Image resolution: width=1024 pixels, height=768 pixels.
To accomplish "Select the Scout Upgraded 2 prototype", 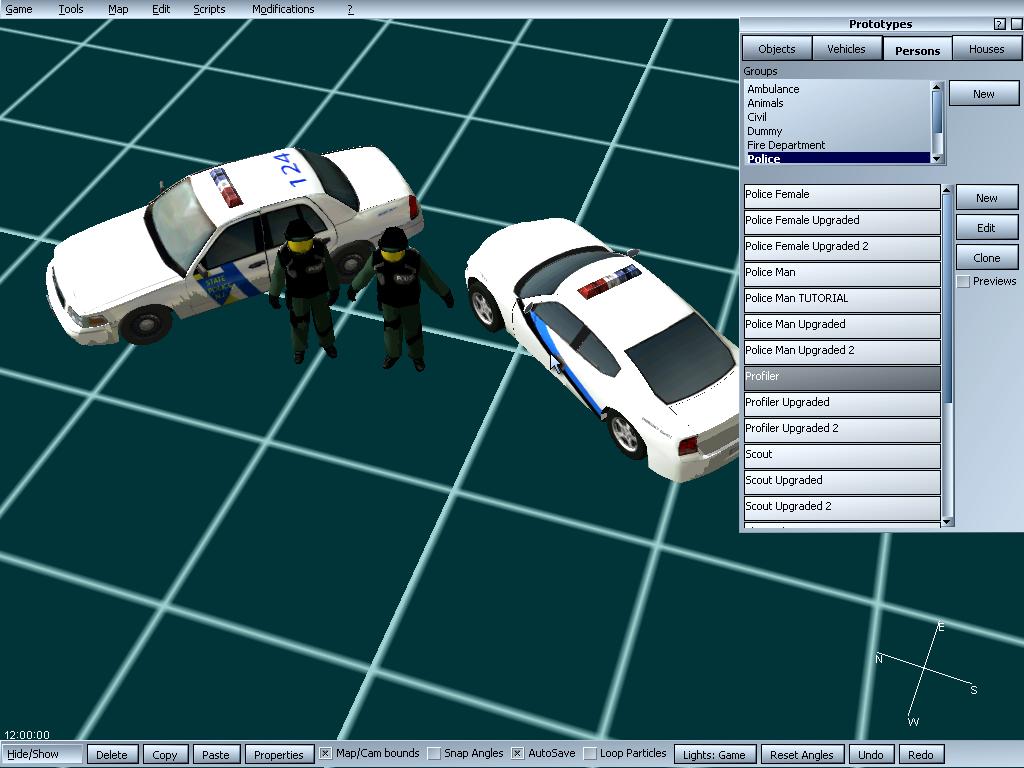I will [x=842, y=507].
